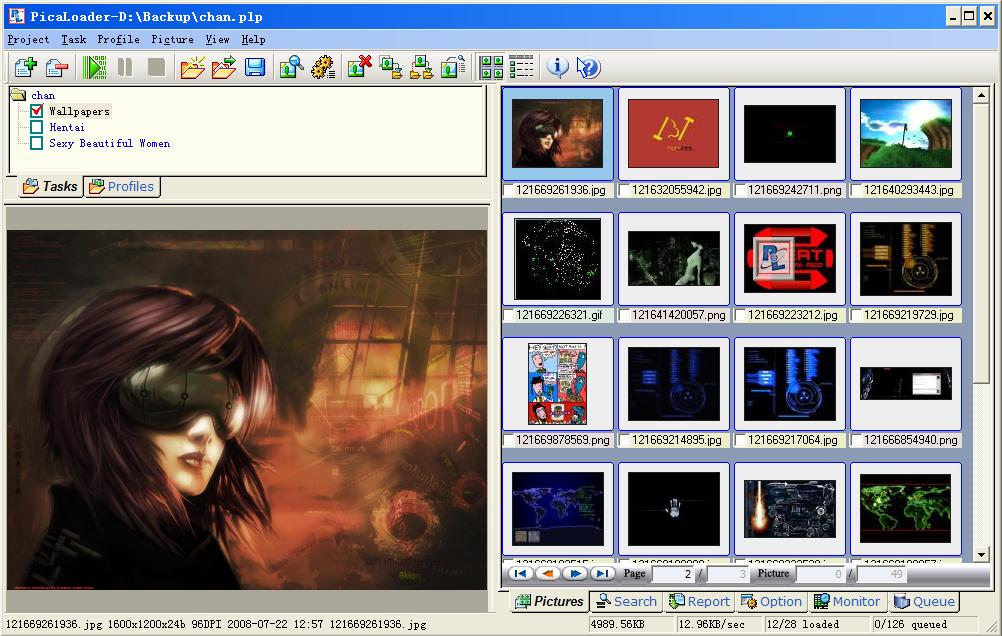Switch to the Profiles tab
This screenshot has height=636, width=1002.
click(x=122, y=187)
